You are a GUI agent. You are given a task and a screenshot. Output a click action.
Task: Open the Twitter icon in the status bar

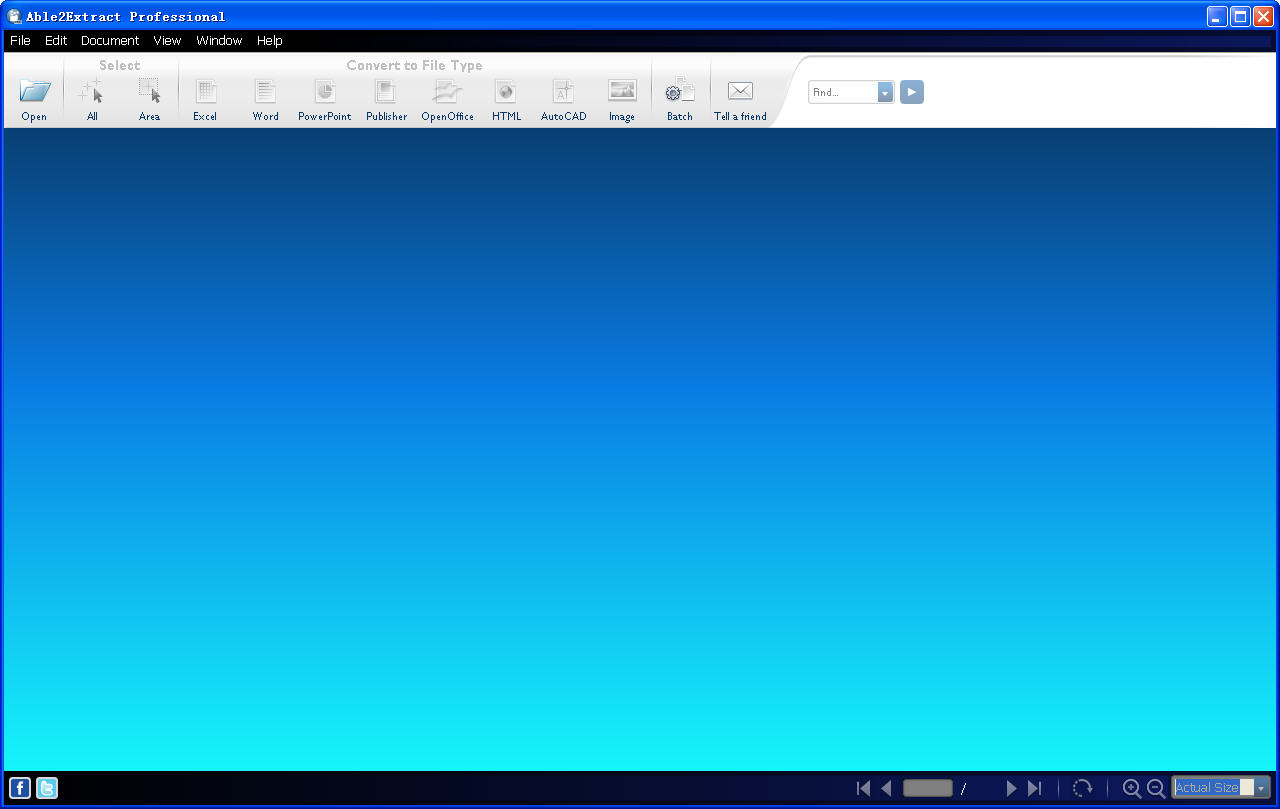pyautogui.click(x=47, y=788)
